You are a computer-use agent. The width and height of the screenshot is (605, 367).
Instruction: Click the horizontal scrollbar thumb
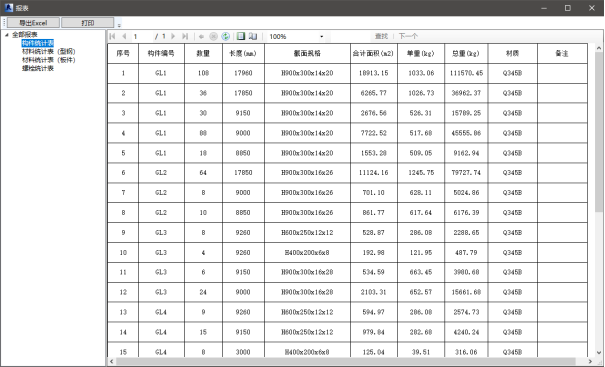pos(345,362)
